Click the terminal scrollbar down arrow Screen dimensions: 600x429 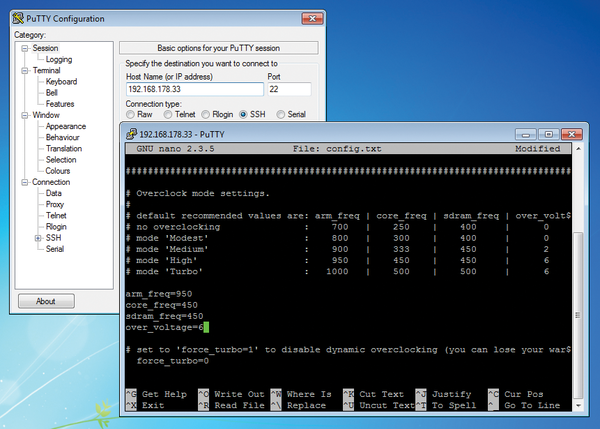click(x=578, y=405)
